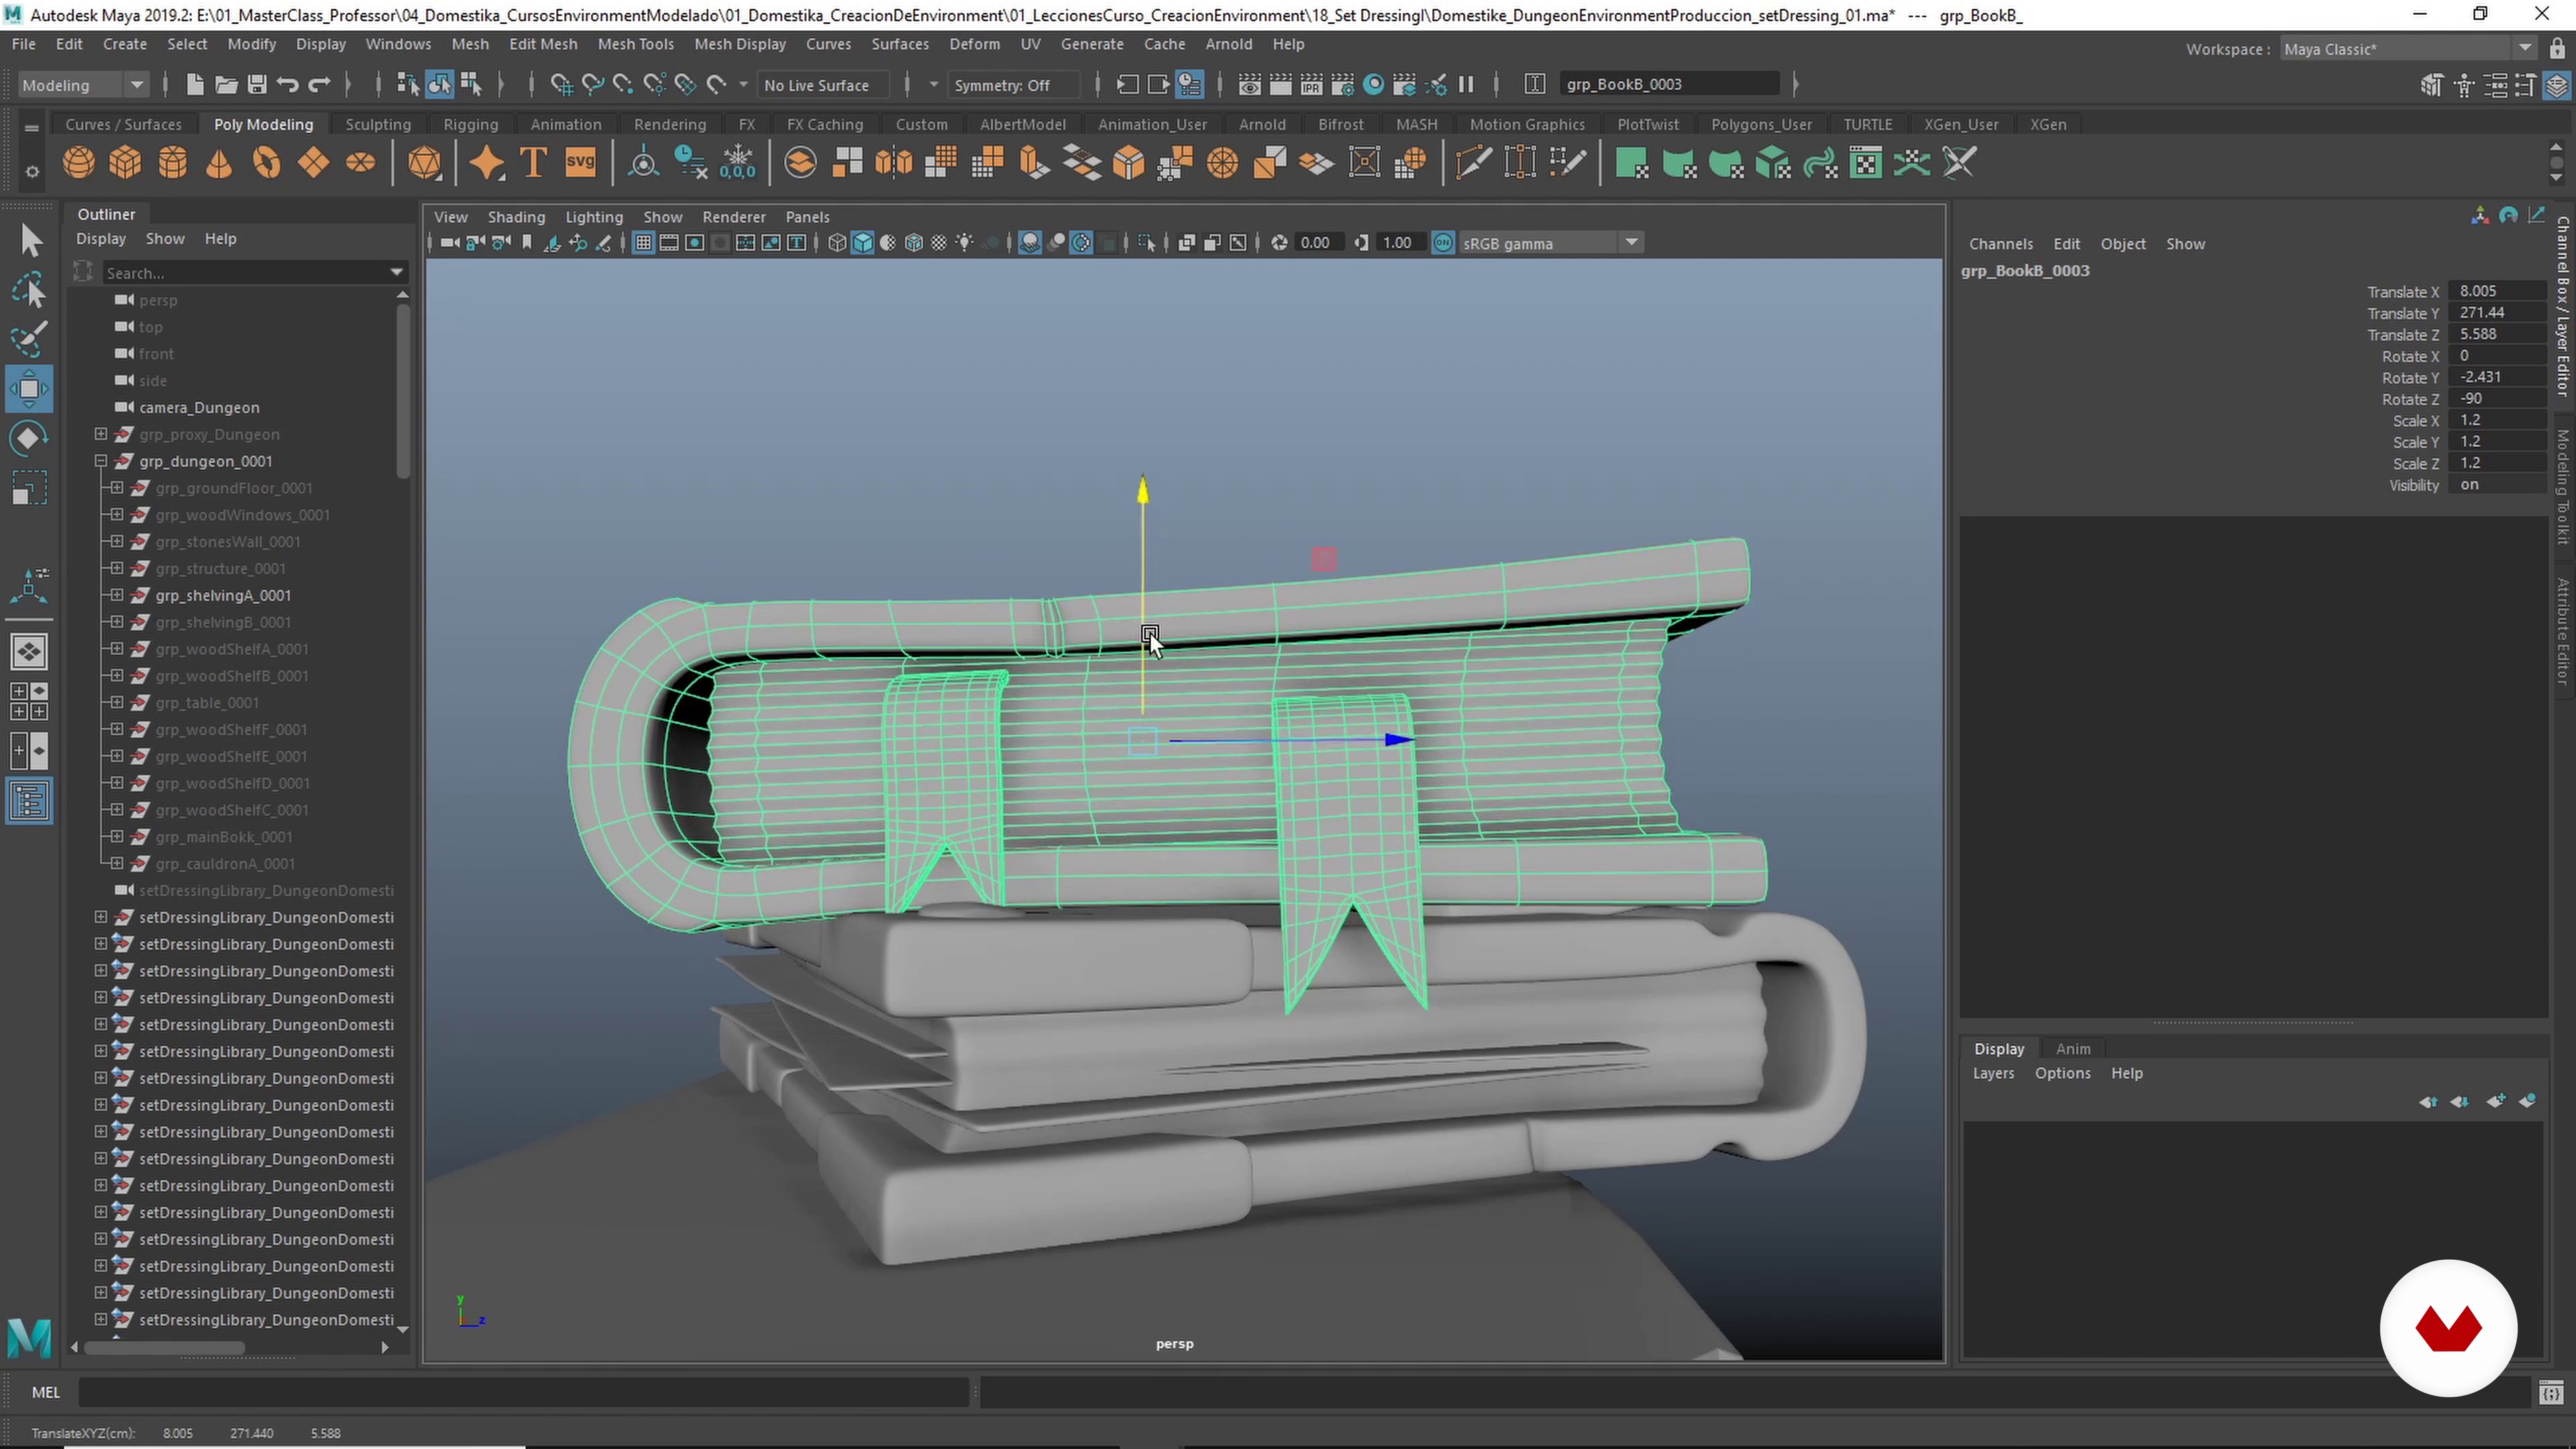Create a polygon cylinder from shelf
Viewport: 2576px width, 1449px height.
(x=173, y=162)
